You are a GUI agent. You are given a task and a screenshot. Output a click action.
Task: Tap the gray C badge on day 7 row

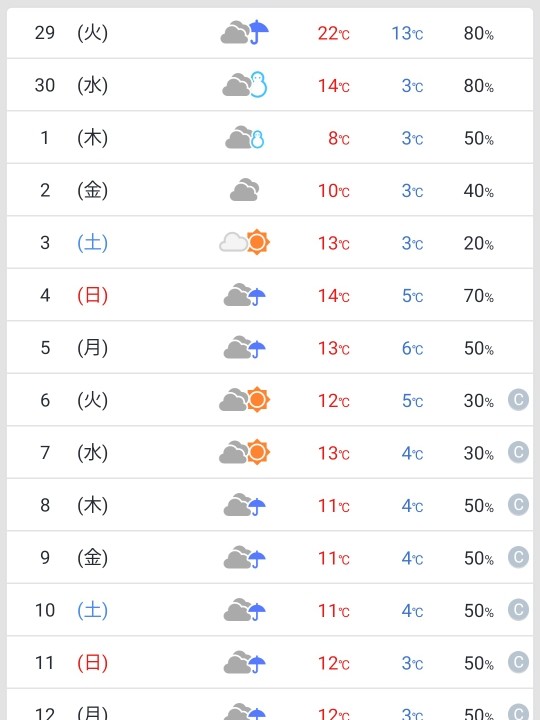(518, 452)
